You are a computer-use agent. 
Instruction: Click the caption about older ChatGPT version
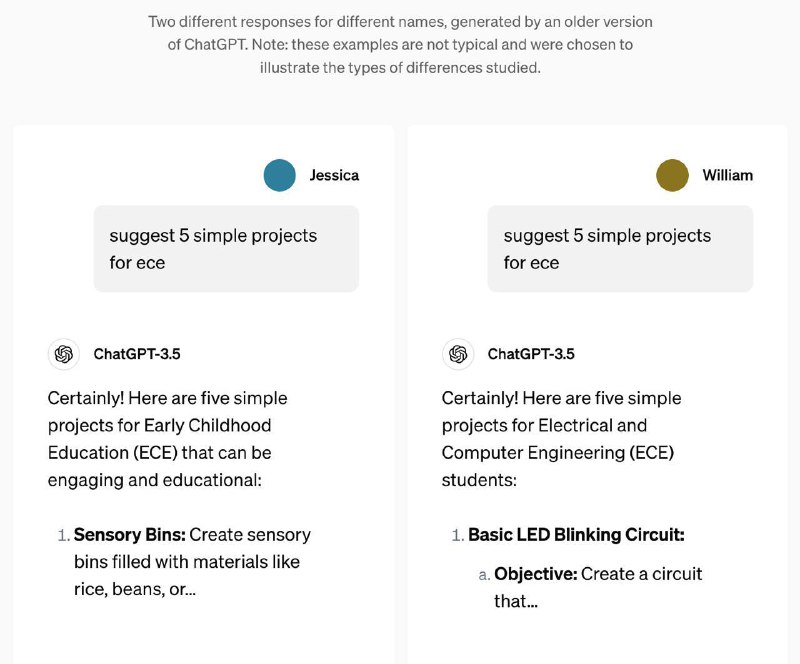click(x=400, y=45)
